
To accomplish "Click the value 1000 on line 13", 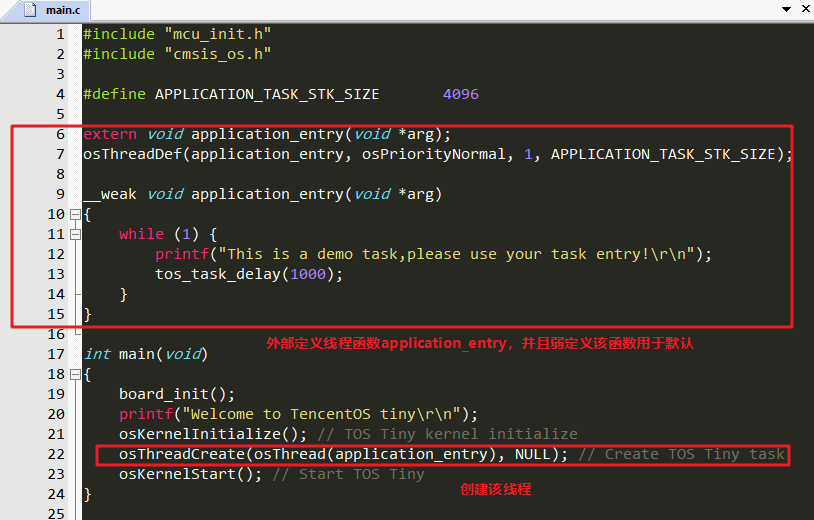I will 308,274.
